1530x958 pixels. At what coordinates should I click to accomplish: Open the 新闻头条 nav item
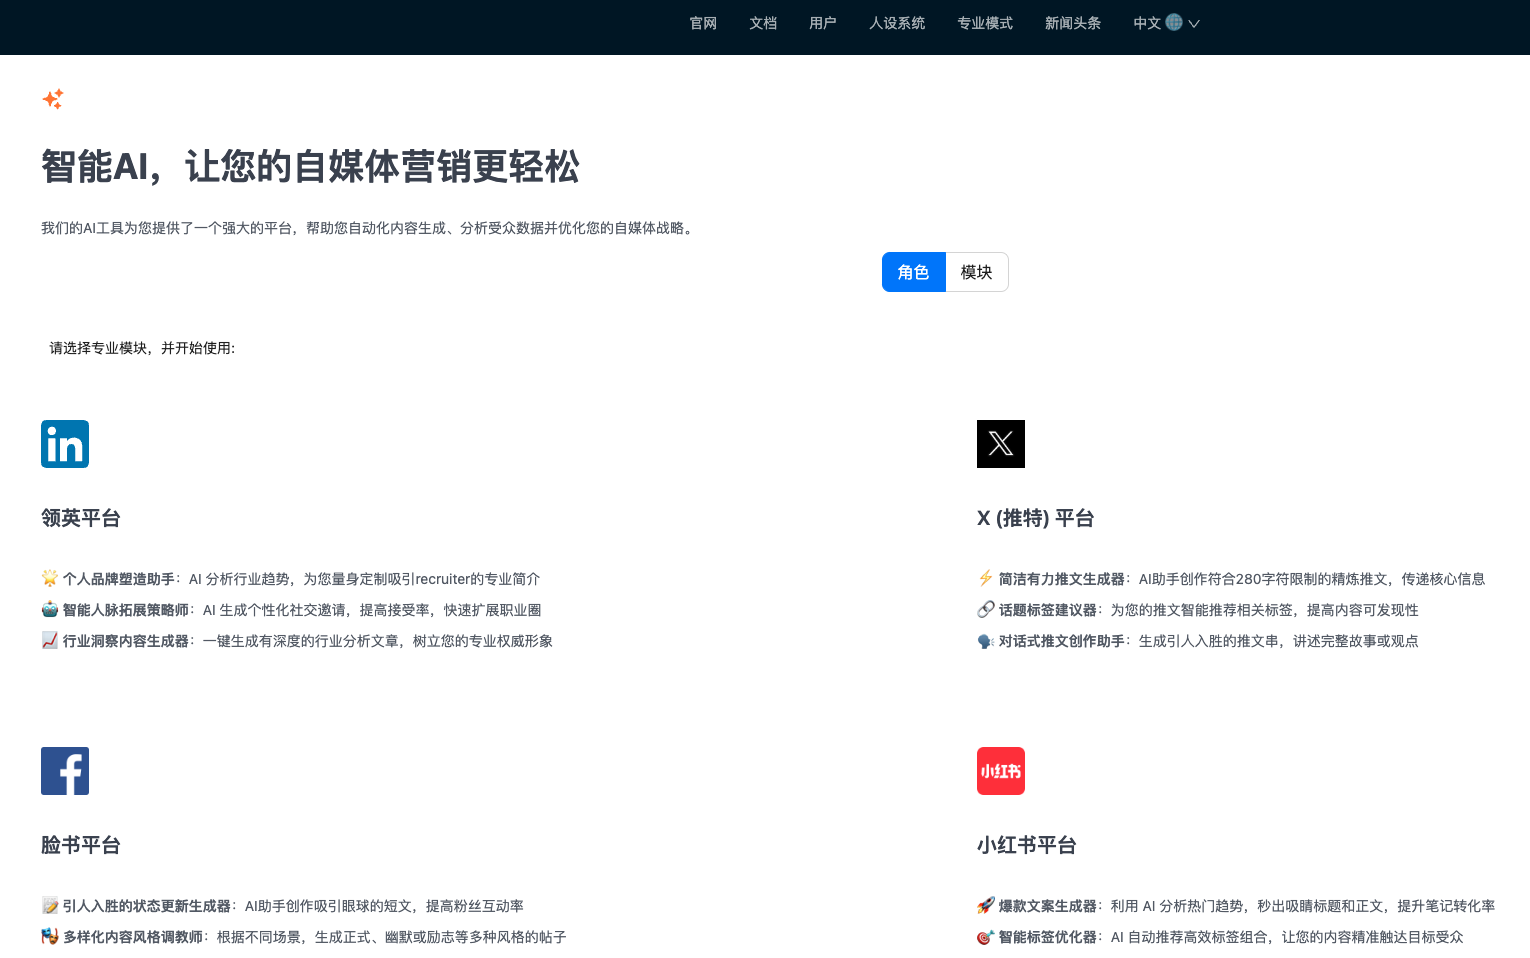click(1073, 23)
